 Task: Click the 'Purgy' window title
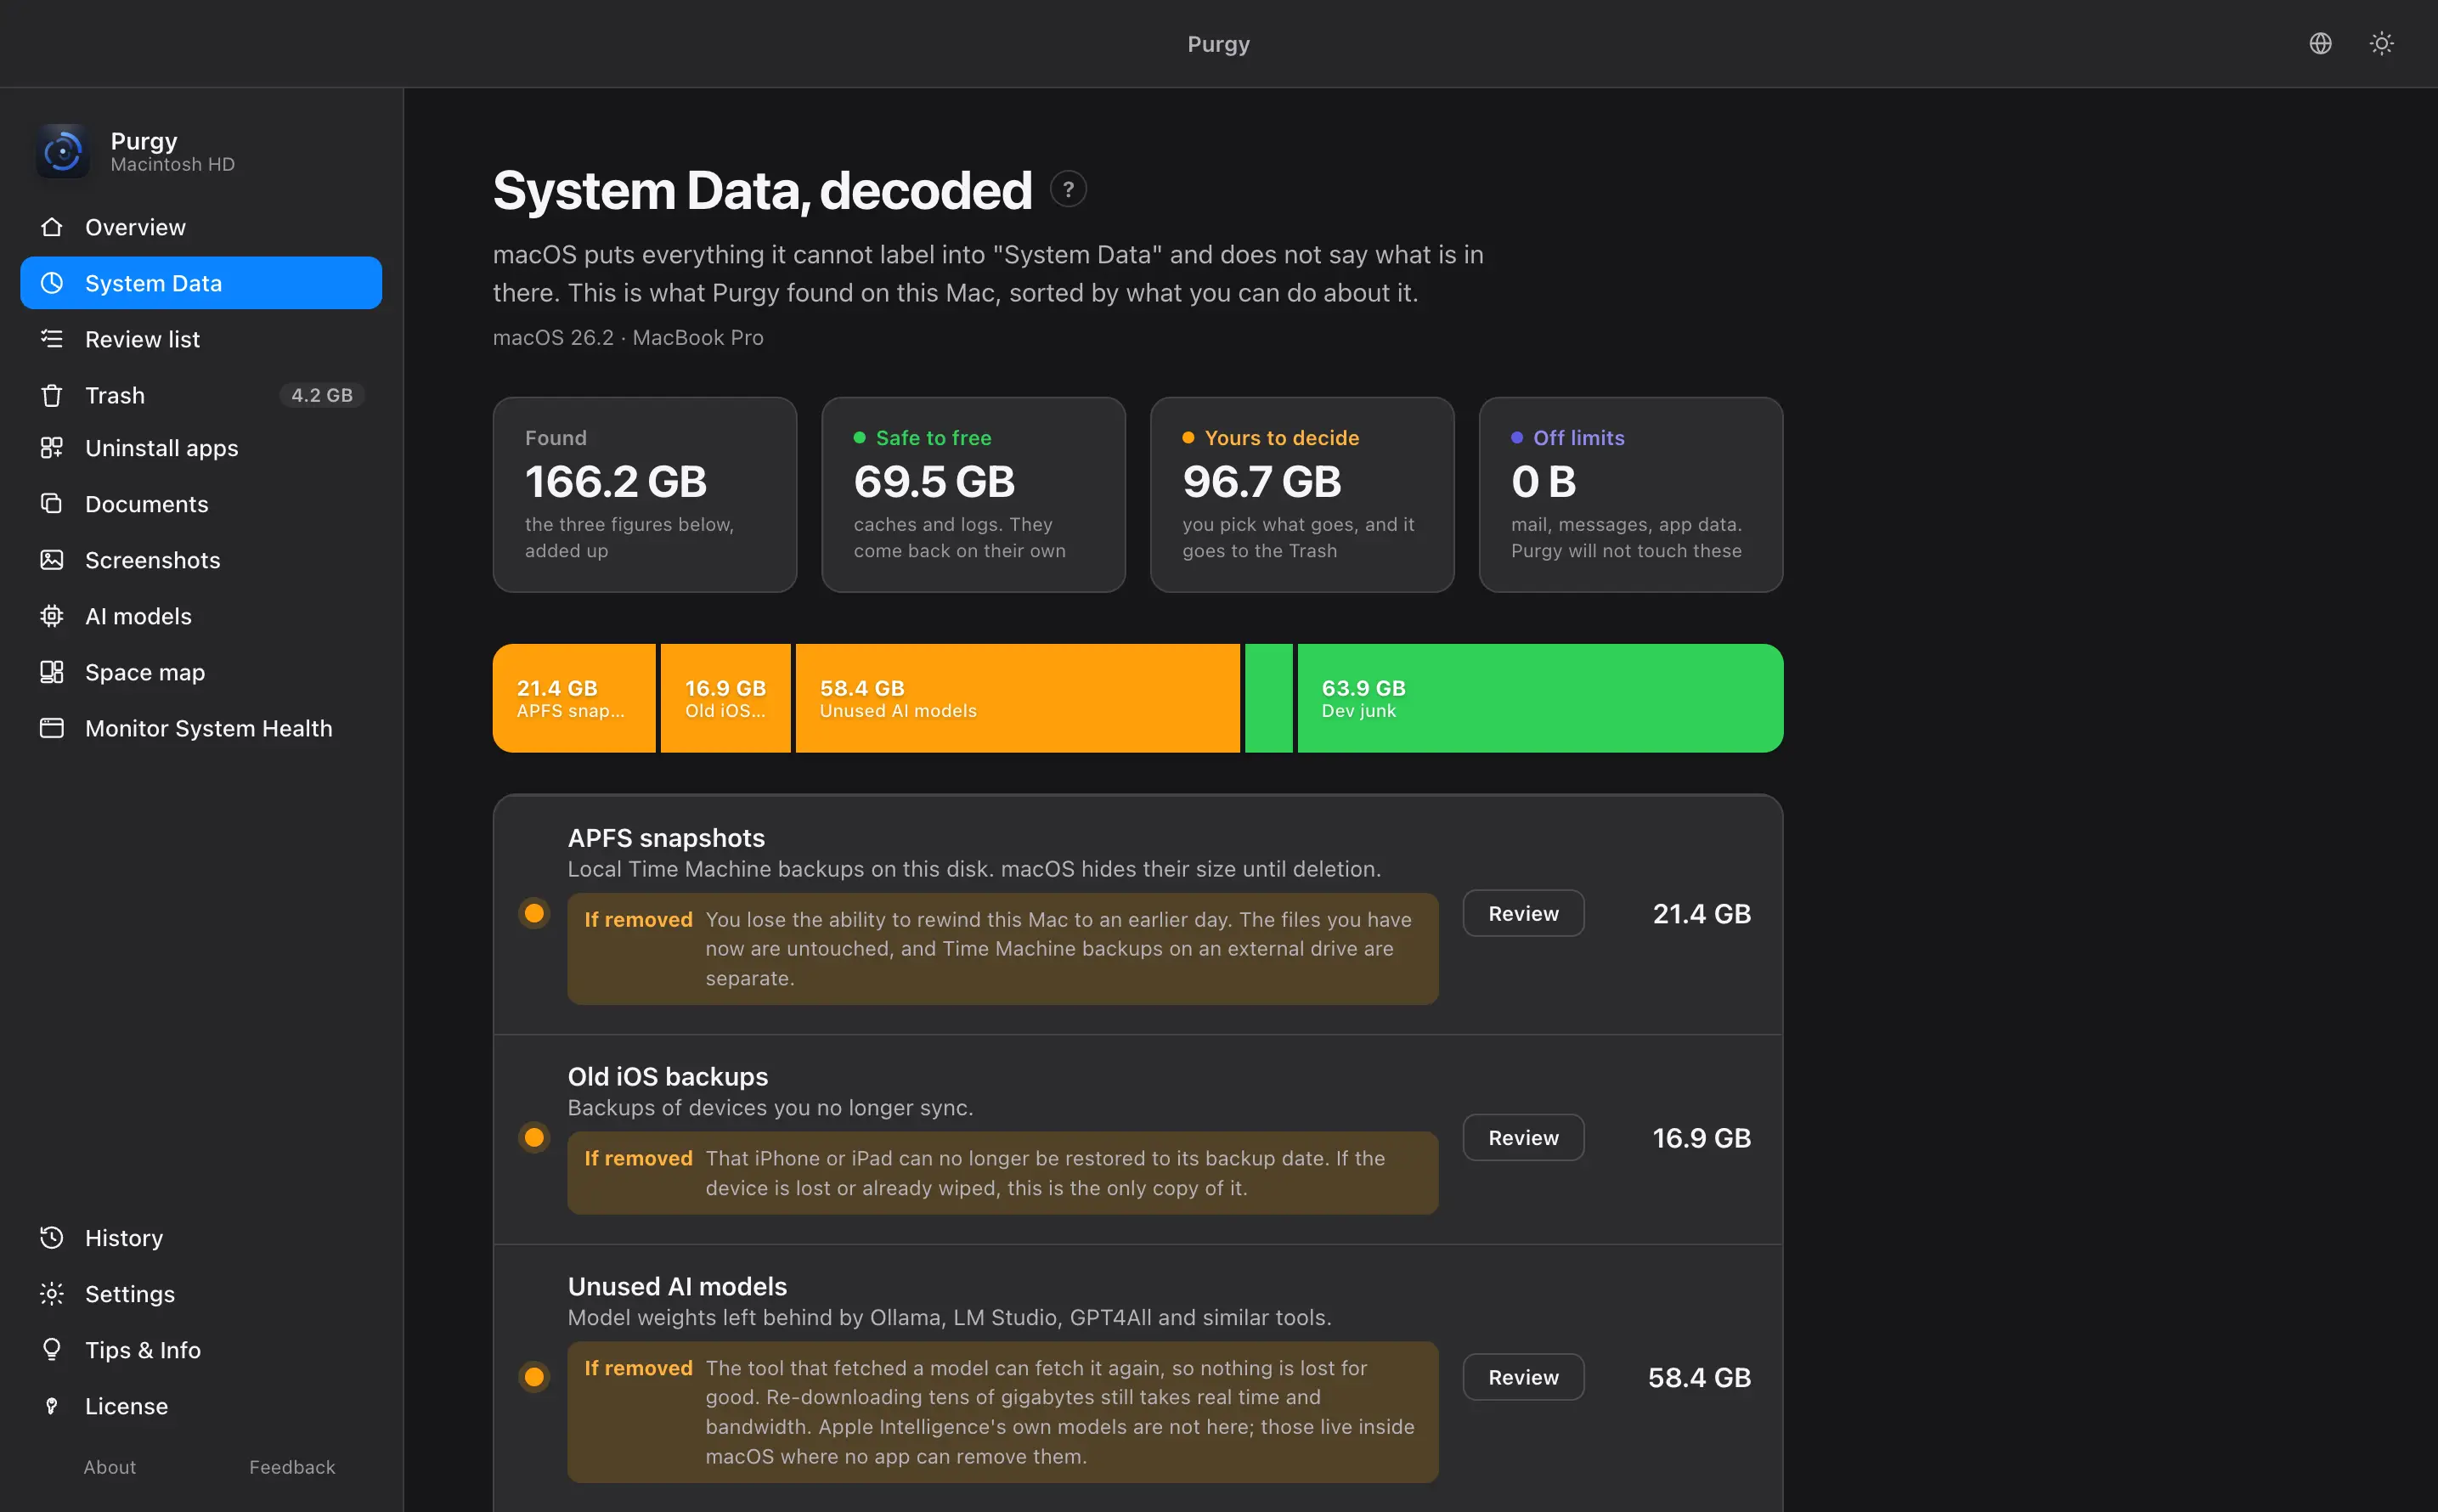point(1218,44)
